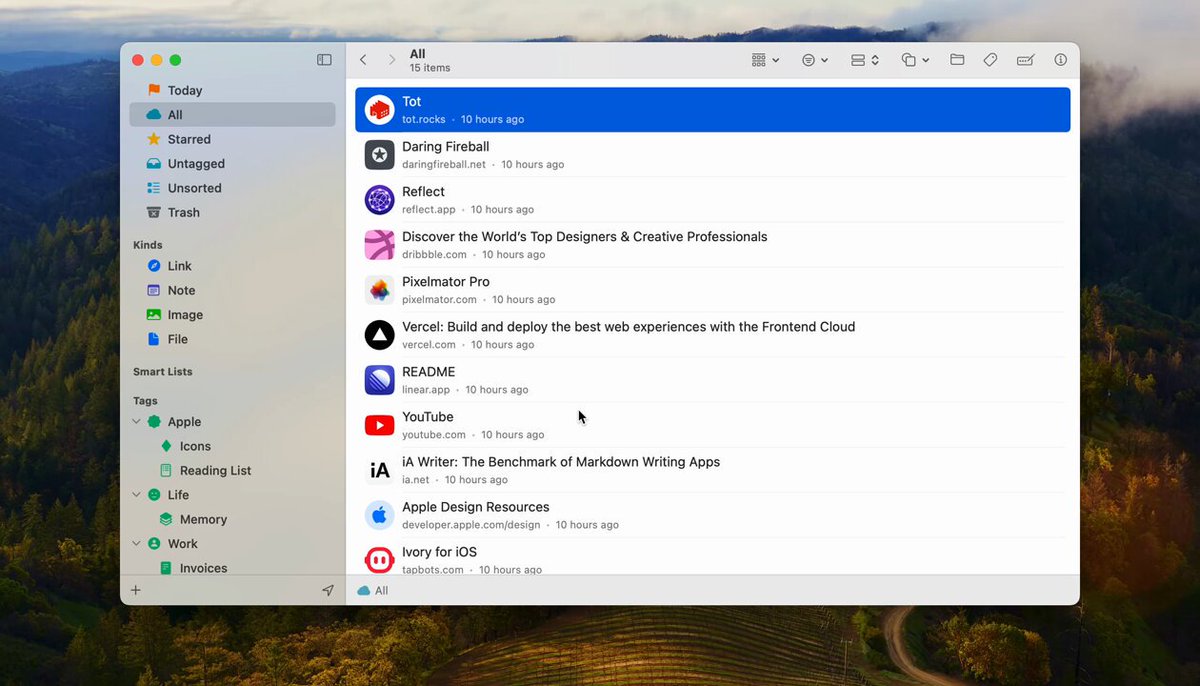Viewport: 1200px width, 686px height.
Task: Click the tag icon in toolbar
Action: tap(990, 60)
